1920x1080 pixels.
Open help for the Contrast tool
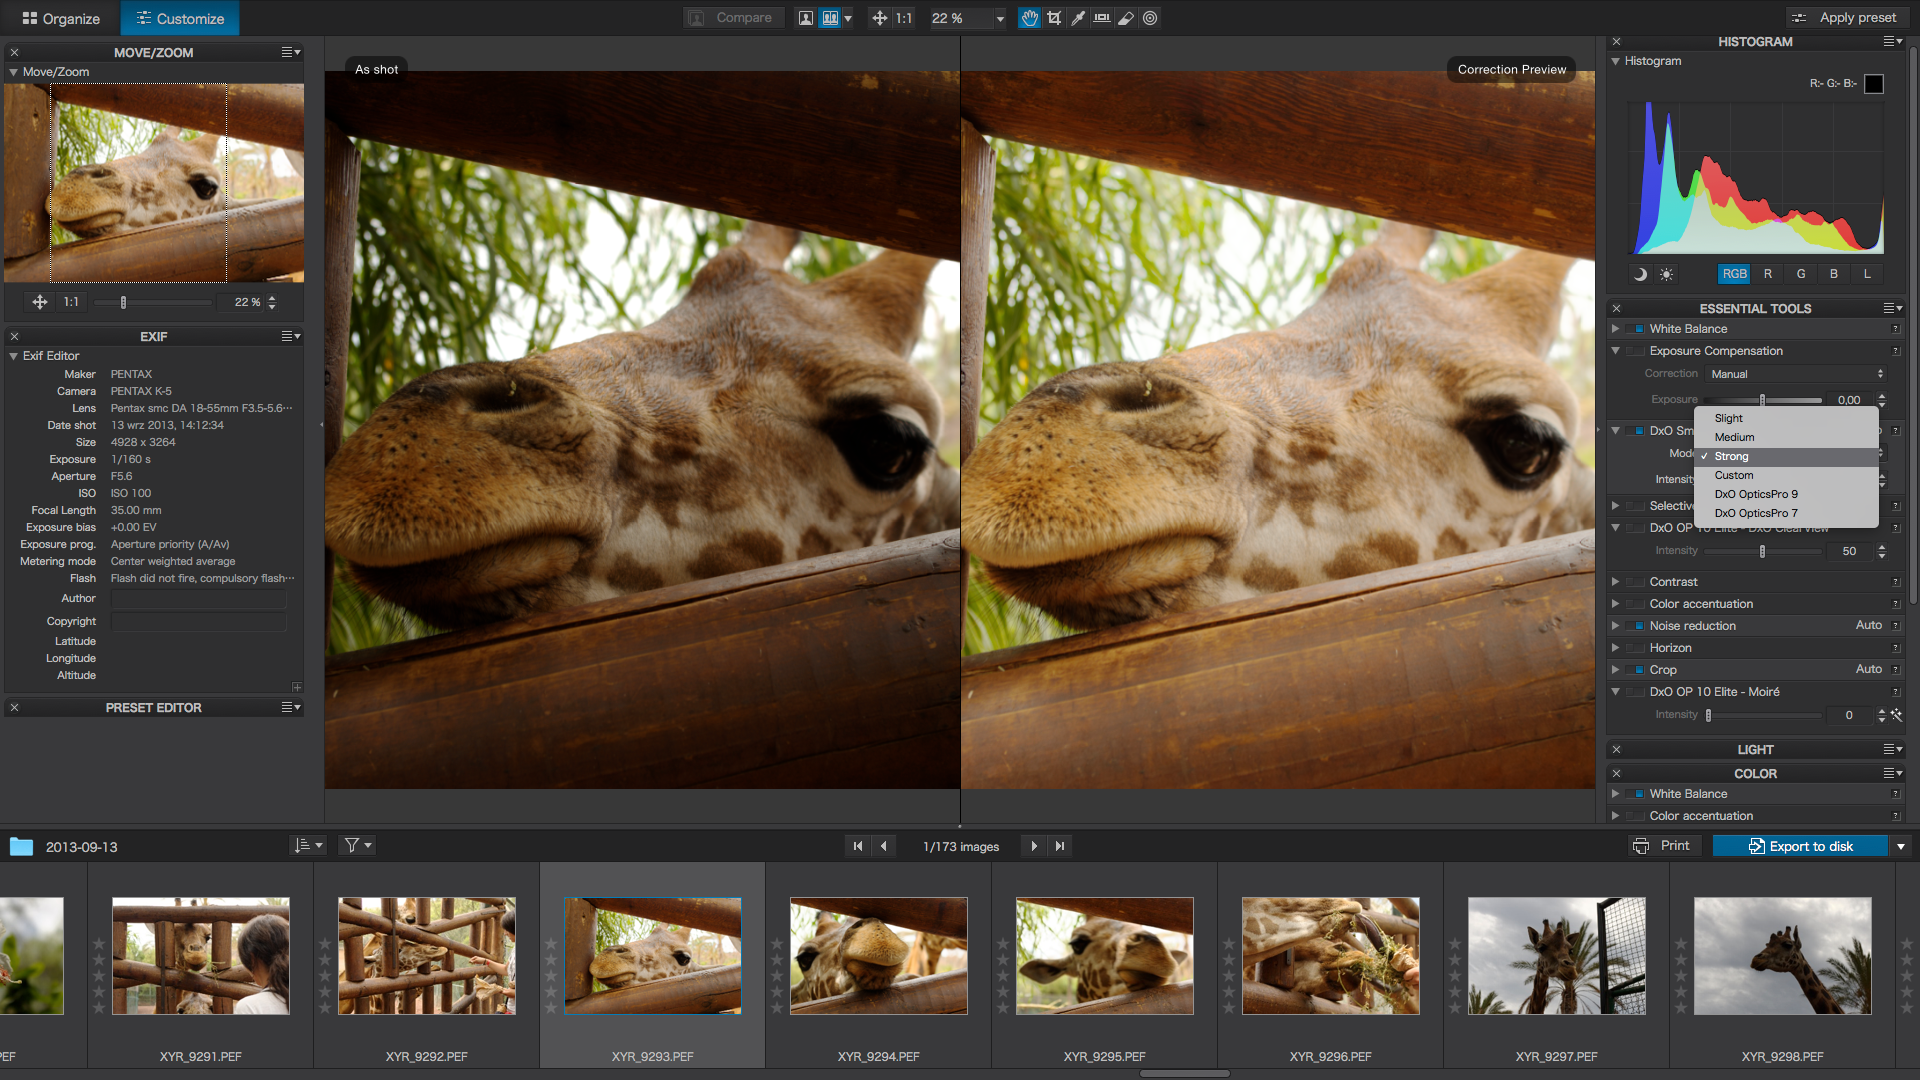tap(1896, 582)
